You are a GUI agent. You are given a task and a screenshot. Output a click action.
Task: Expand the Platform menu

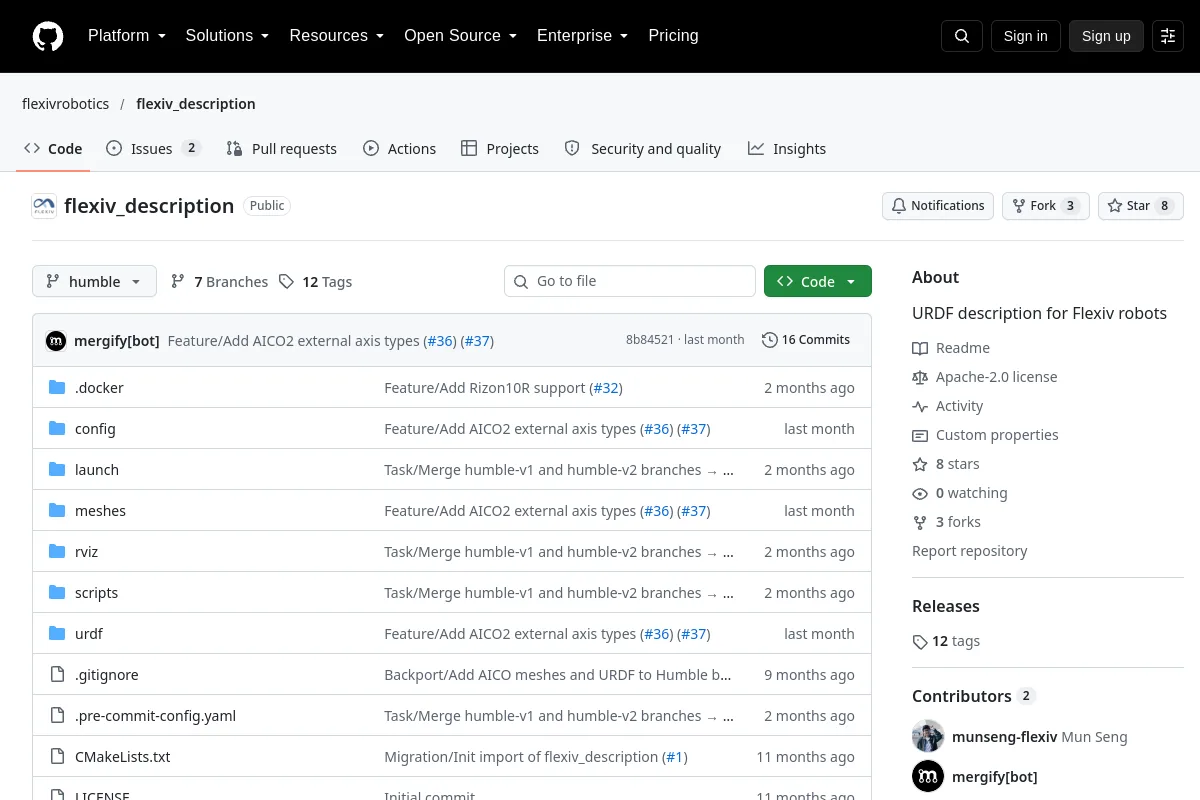coord(127,36)
